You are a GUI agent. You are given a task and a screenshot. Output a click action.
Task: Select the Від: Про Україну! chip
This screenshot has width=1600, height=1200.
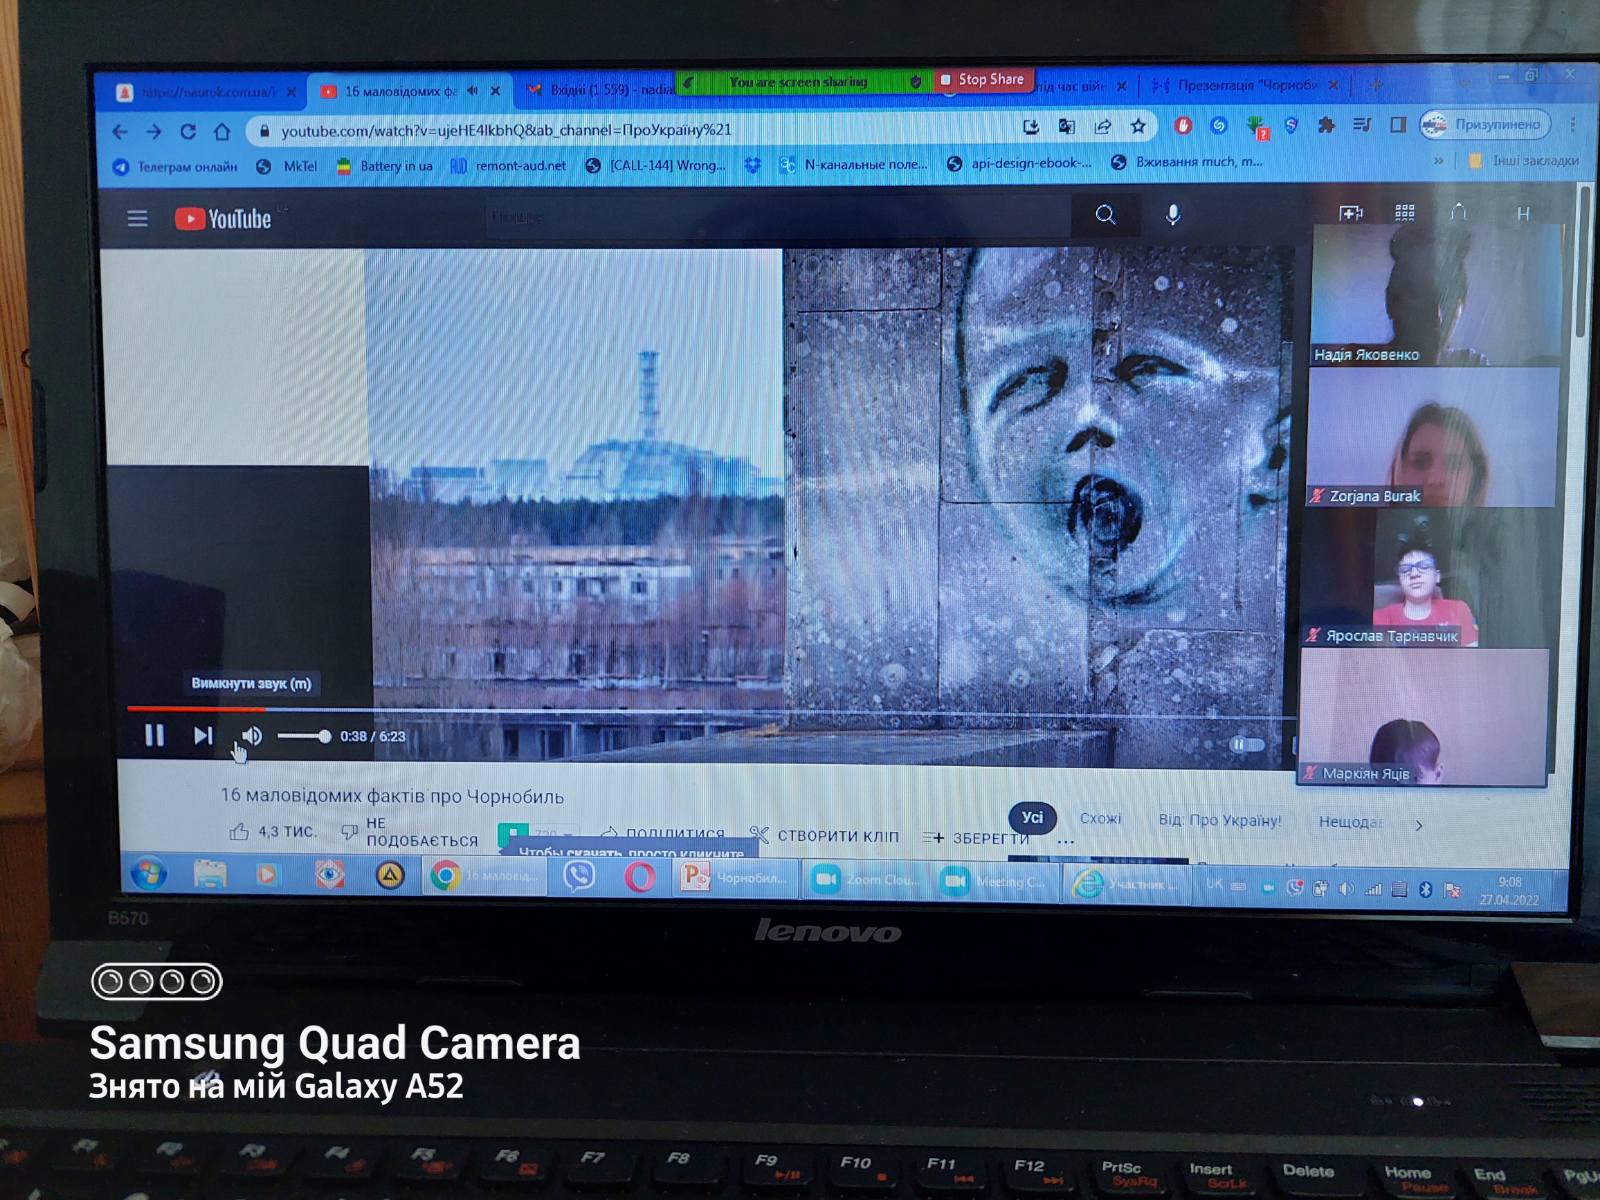point(1219,820)
